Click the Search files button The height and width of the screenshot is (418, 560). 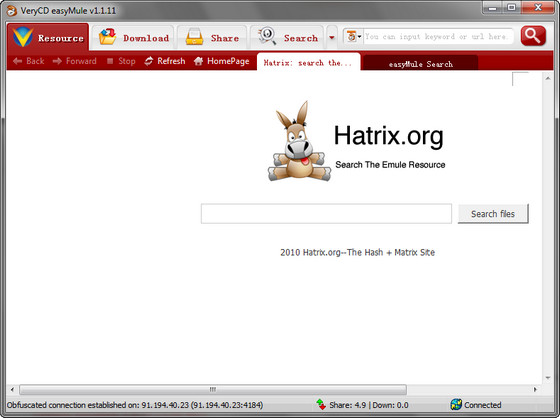click(493, 214)
